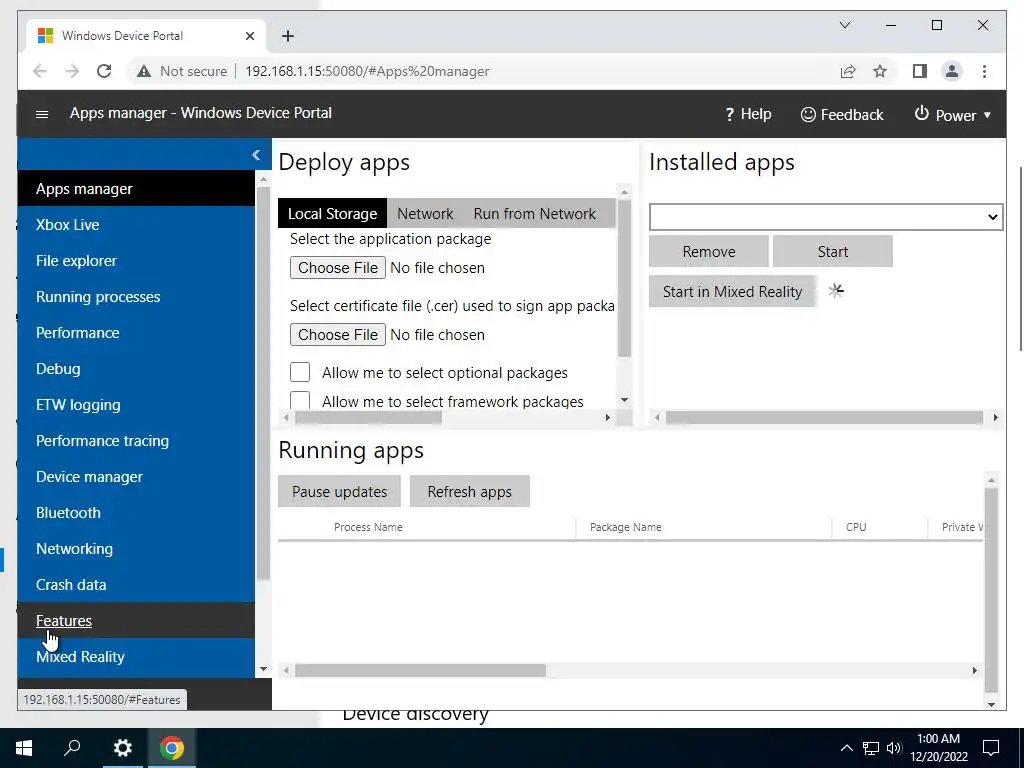
Task: Switch to the Network deploy tab
Action: [x=425, y=214]
